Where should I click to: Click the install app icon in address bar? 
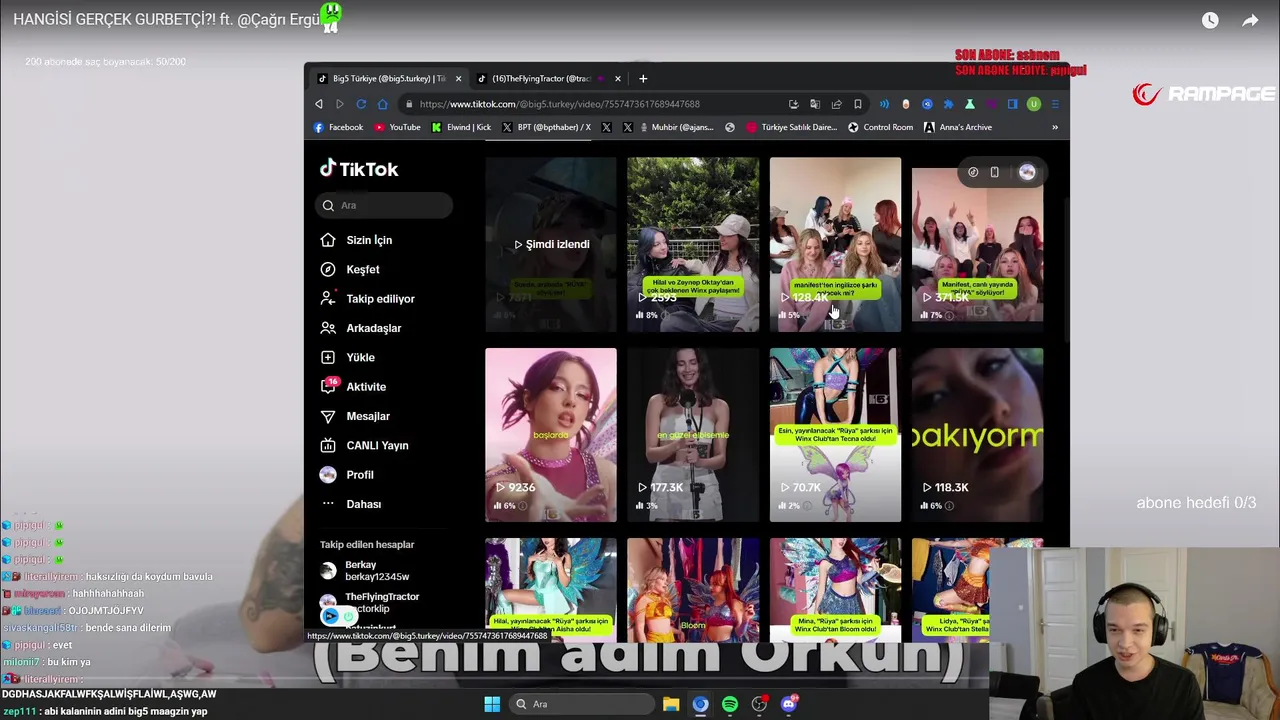tap(793, 104)
